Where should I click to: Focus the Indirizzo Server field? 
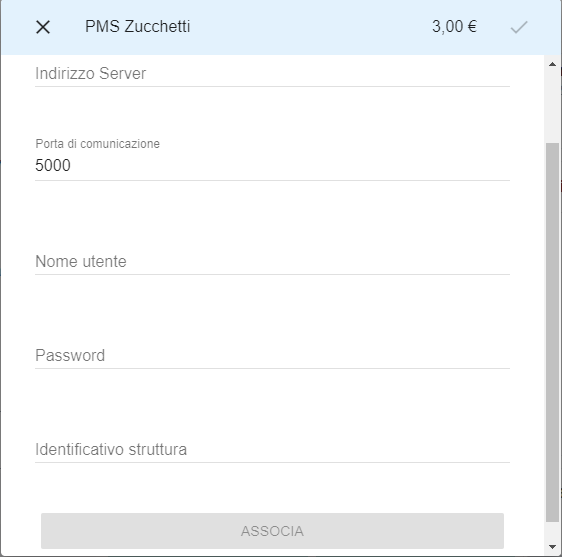[x=272, y=74]
